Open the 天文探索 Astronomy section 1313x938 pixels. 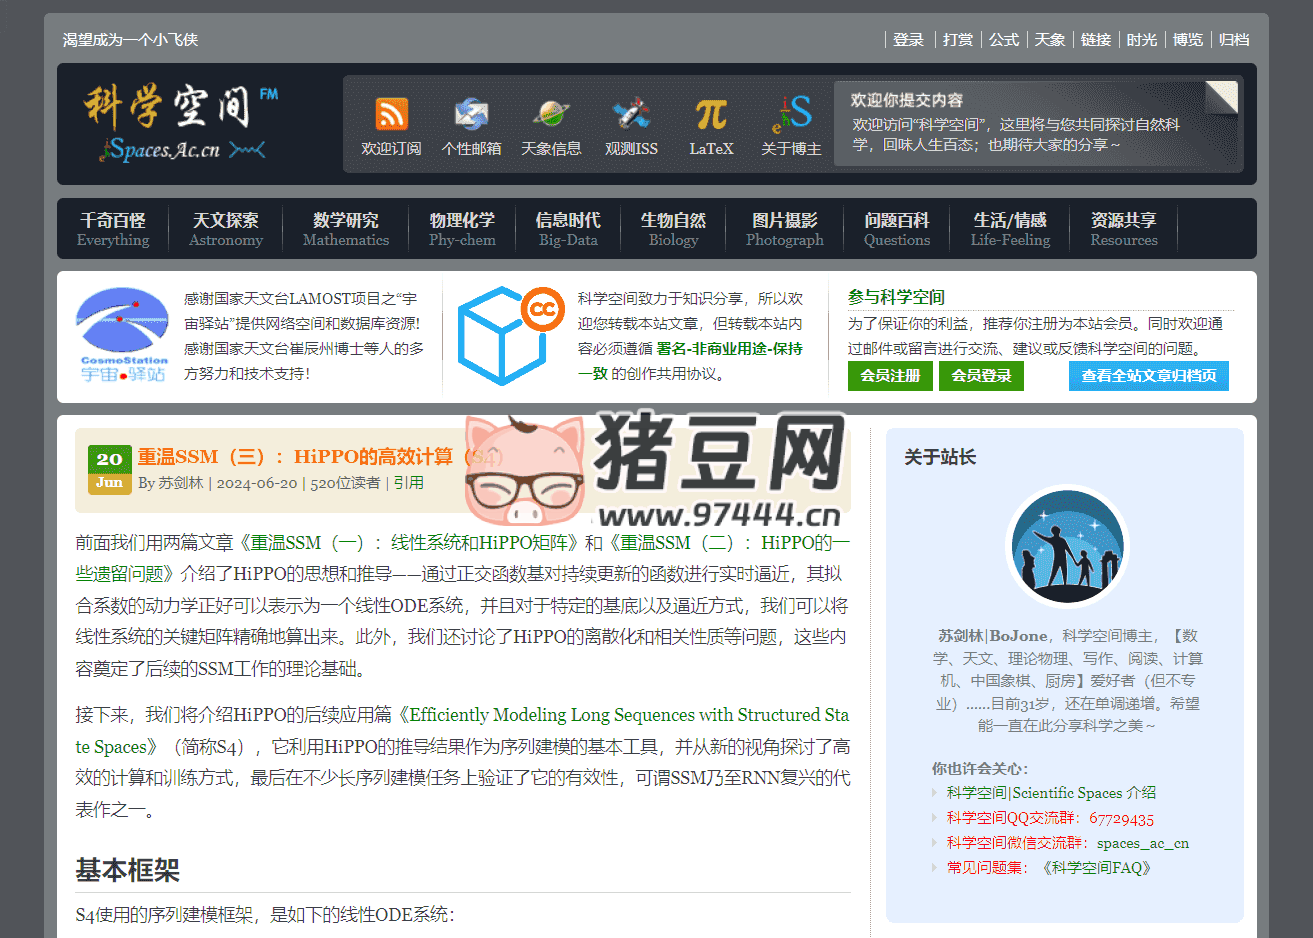click(226, 228)
